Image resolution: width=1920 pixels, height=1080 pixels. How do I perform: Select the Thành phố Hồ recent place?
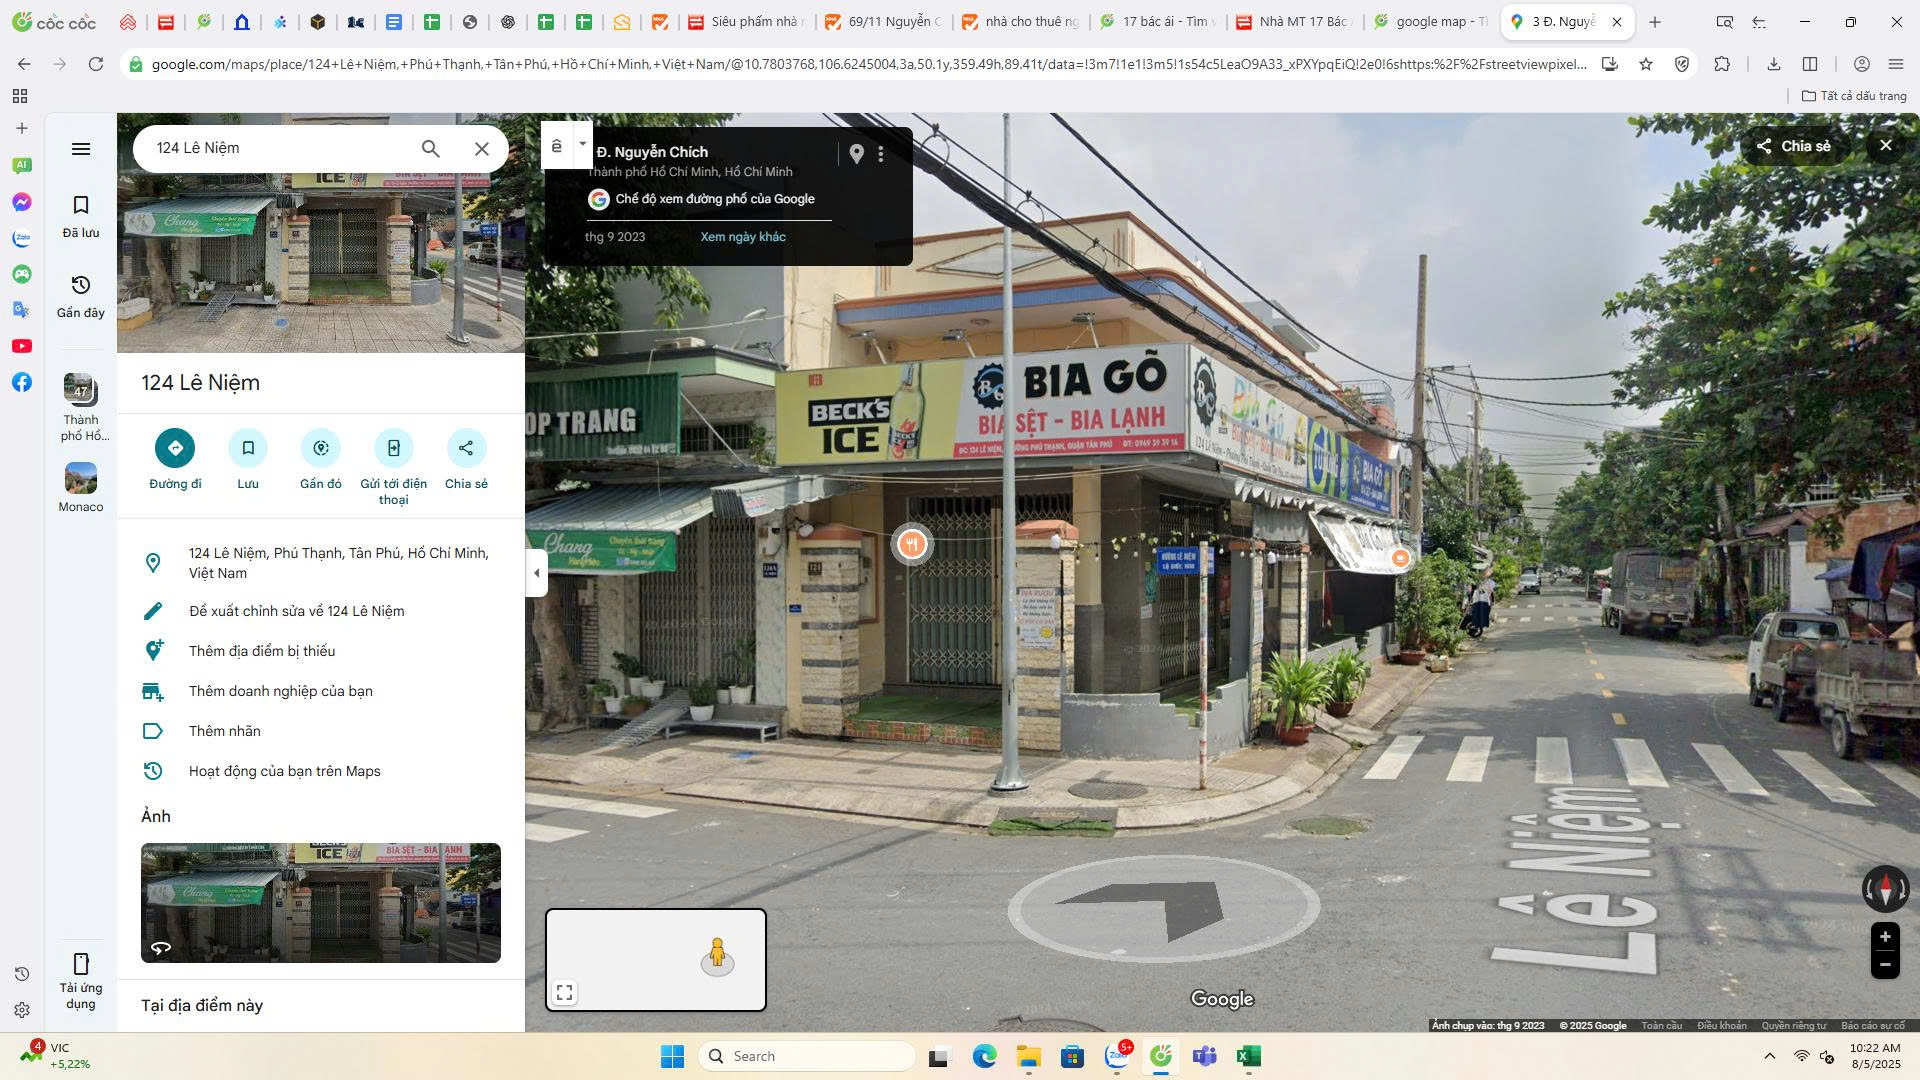81,408
